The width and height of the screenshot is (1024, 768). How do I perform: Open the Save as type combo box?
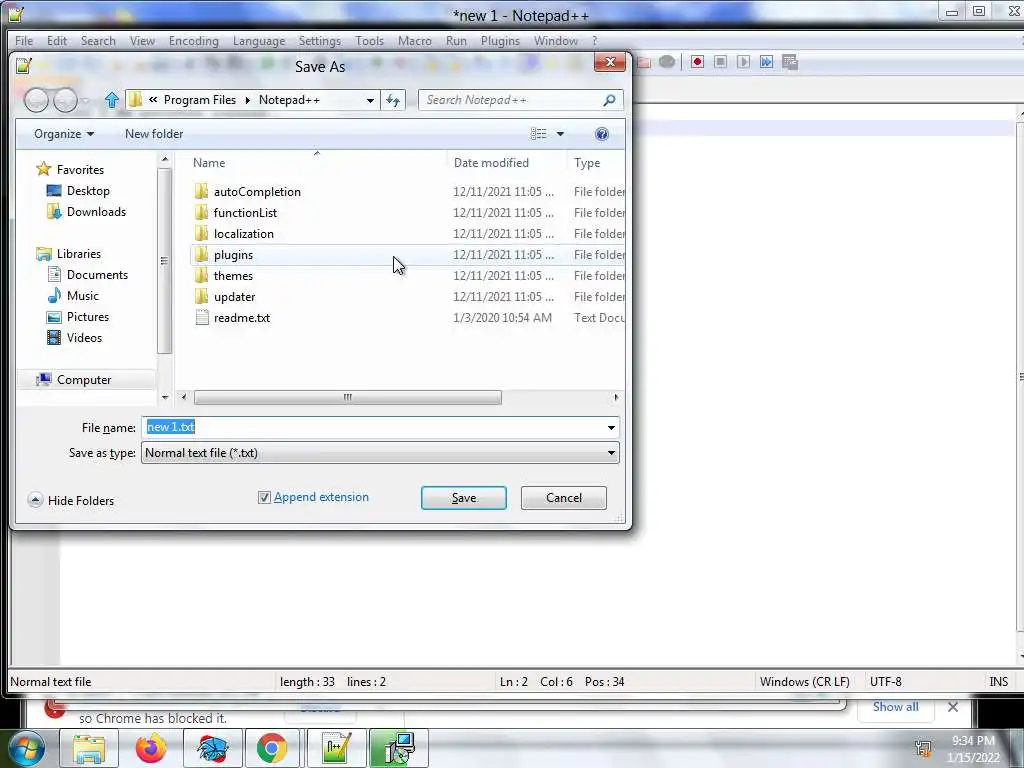tap(380, 453)
